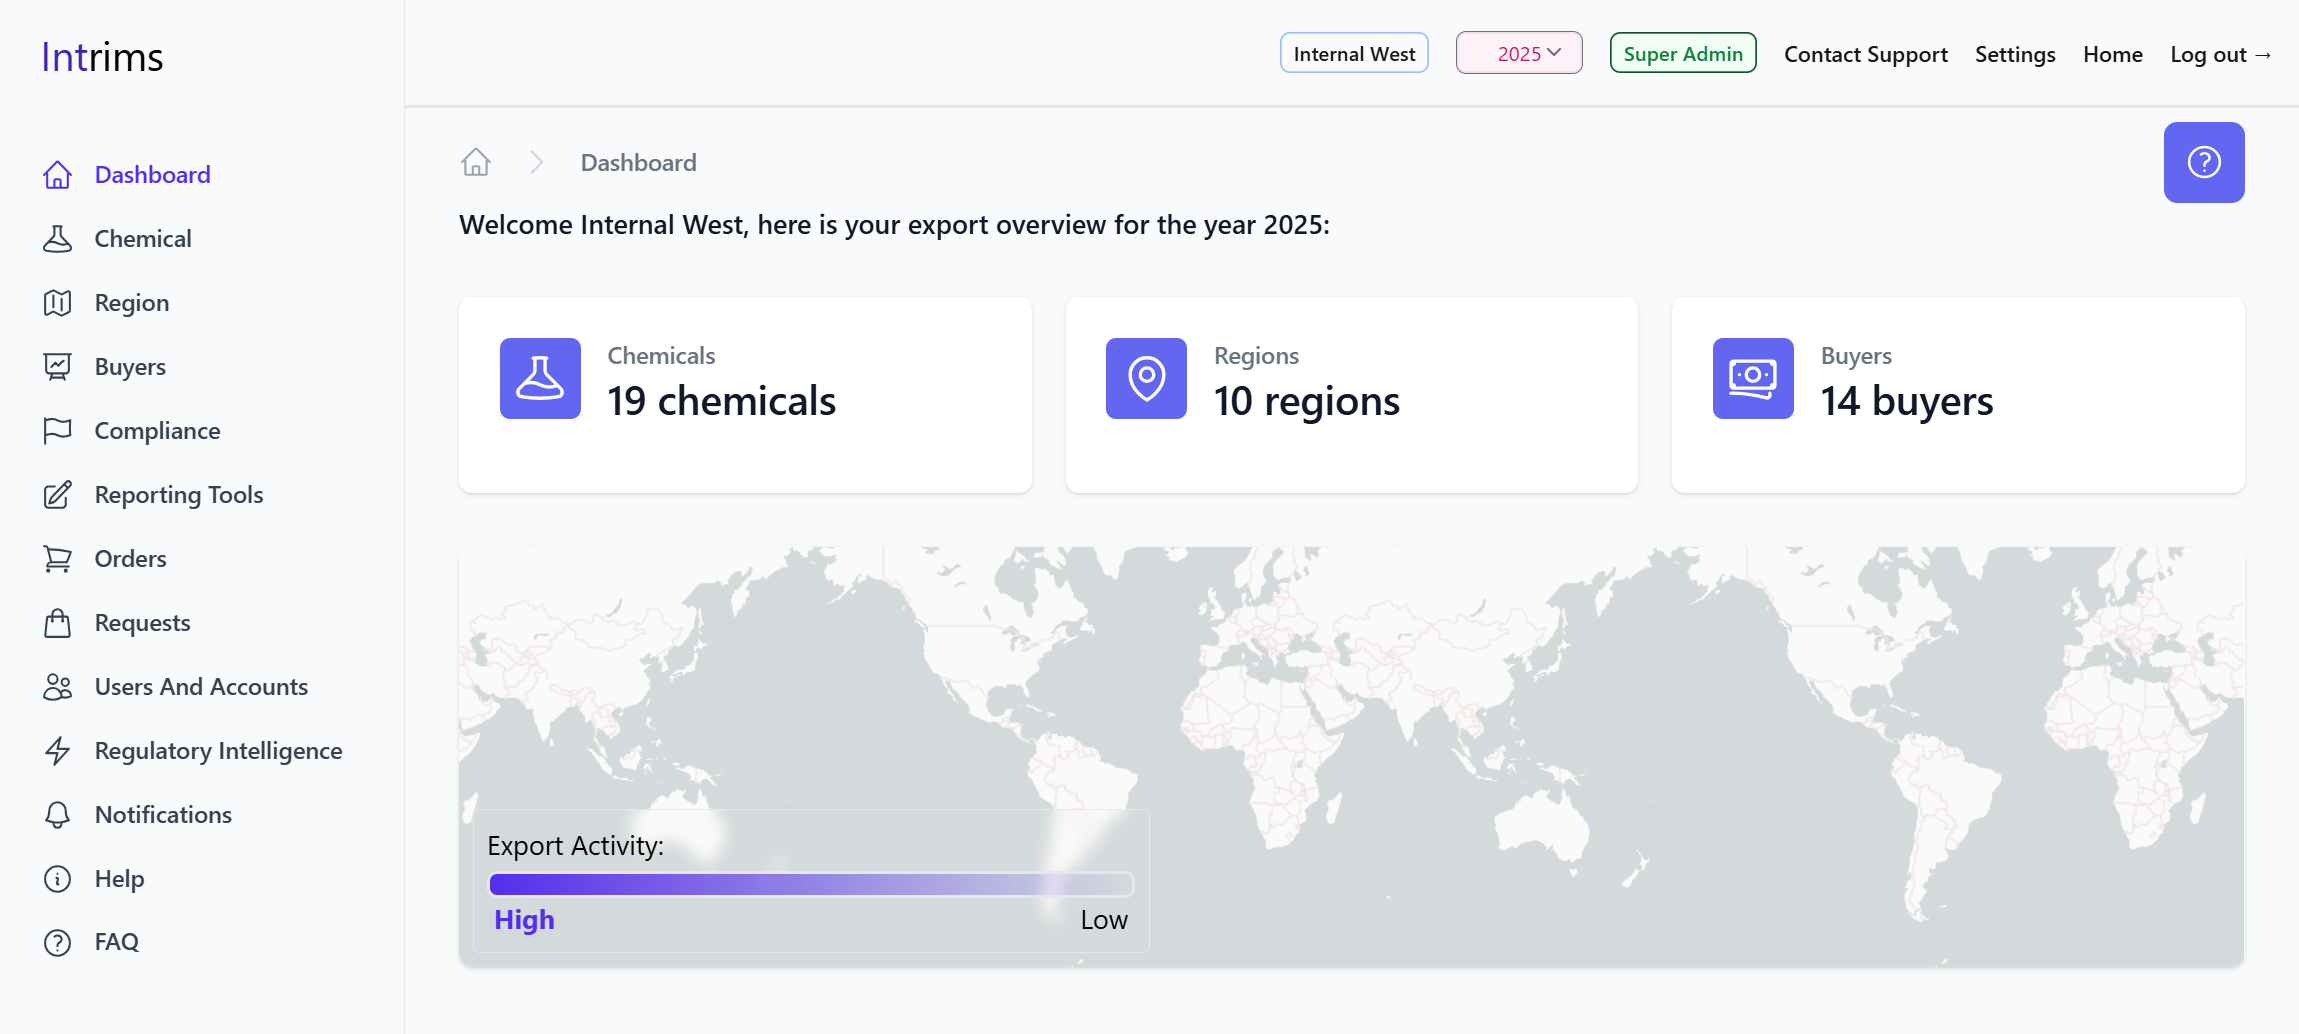Screen dimensions: 2299x1034
Task: Open the Requests sidebar item
Action: pos(142,623)
